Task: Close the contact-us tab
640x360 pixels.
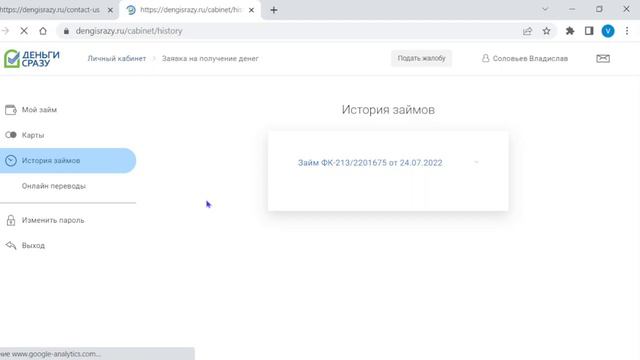Action: point(110,10)
